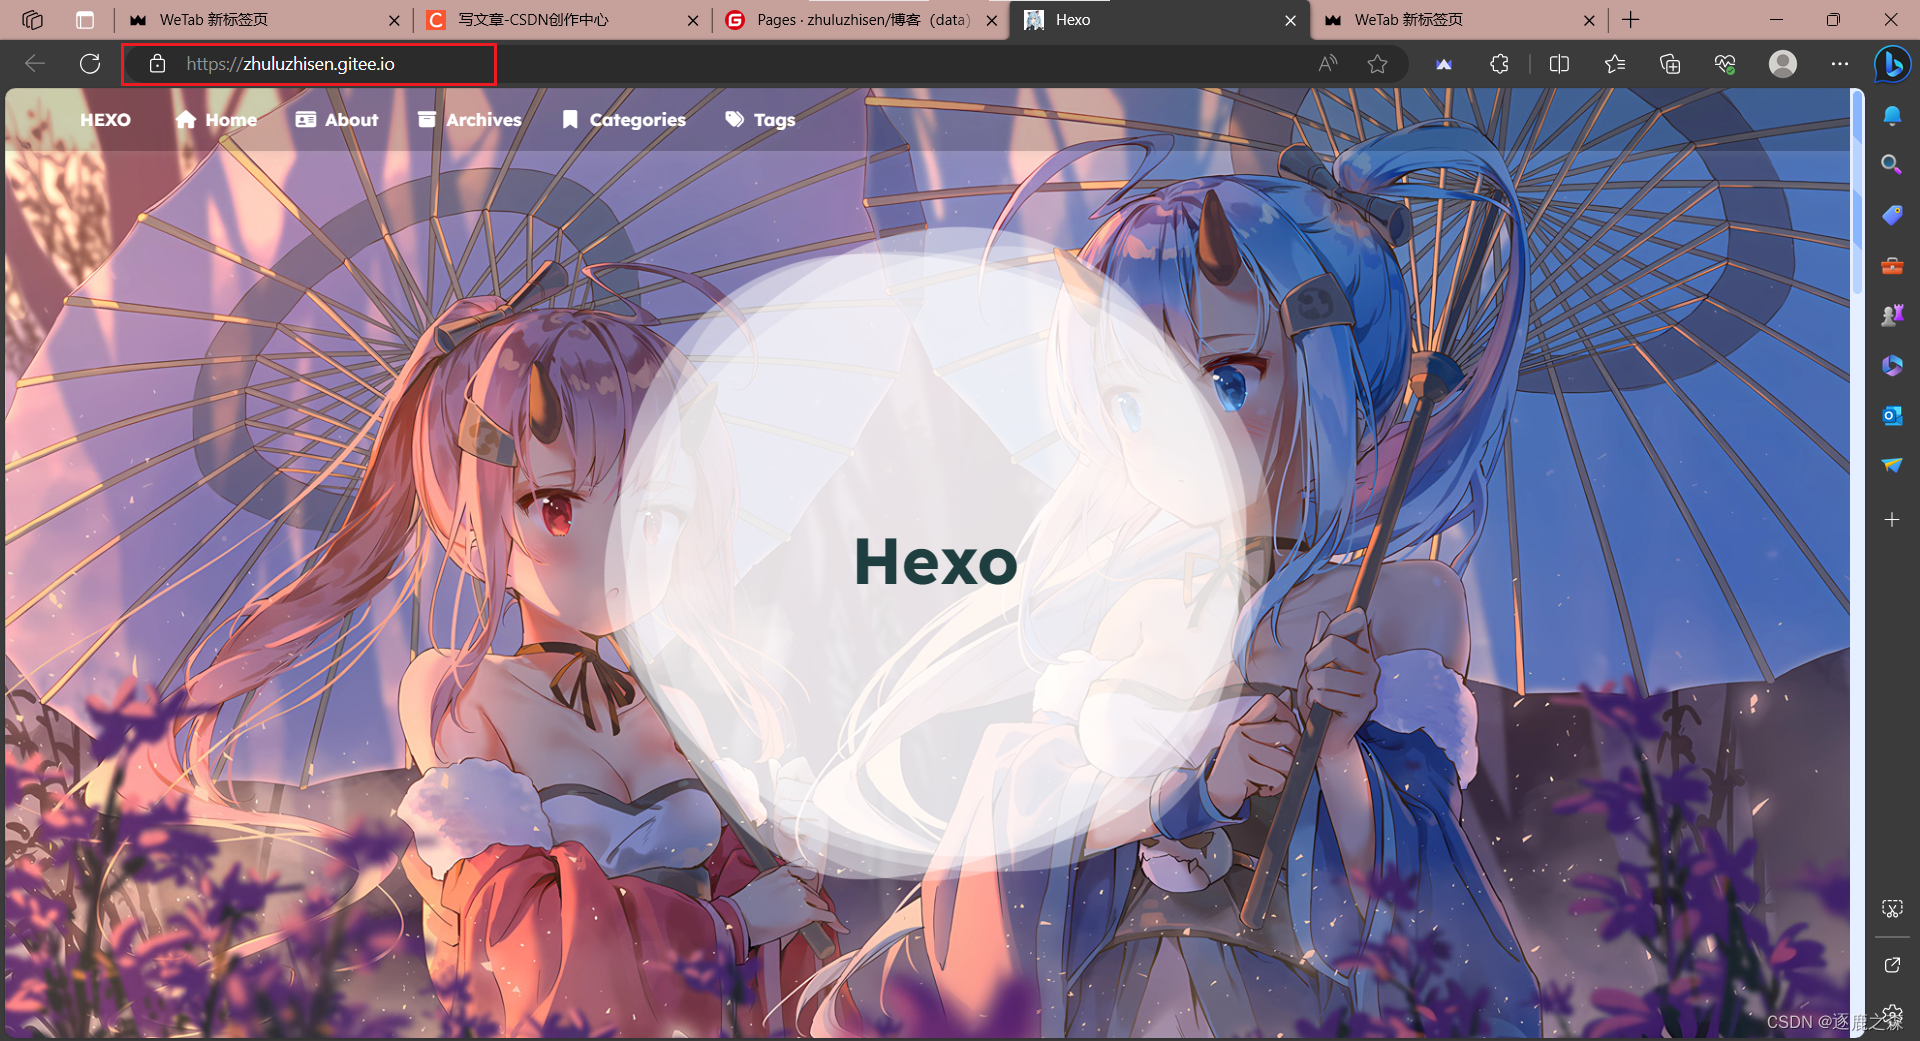Open sidebar notifications bell icon

[x=1892, y=116]
